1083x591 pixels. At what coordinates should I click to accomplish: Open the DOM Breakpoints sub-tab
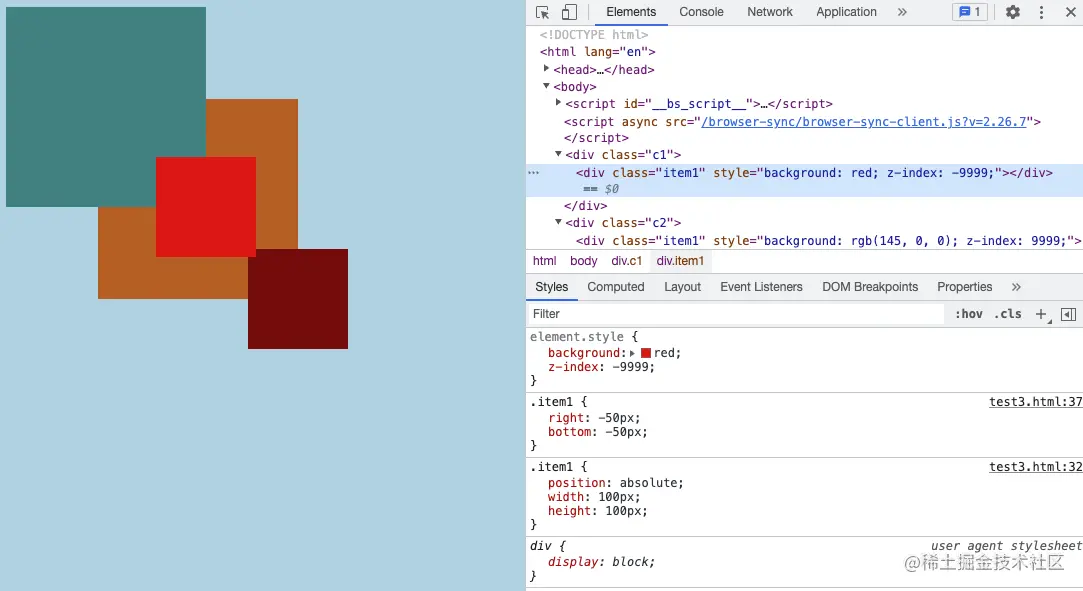click(x=870, y=287)
